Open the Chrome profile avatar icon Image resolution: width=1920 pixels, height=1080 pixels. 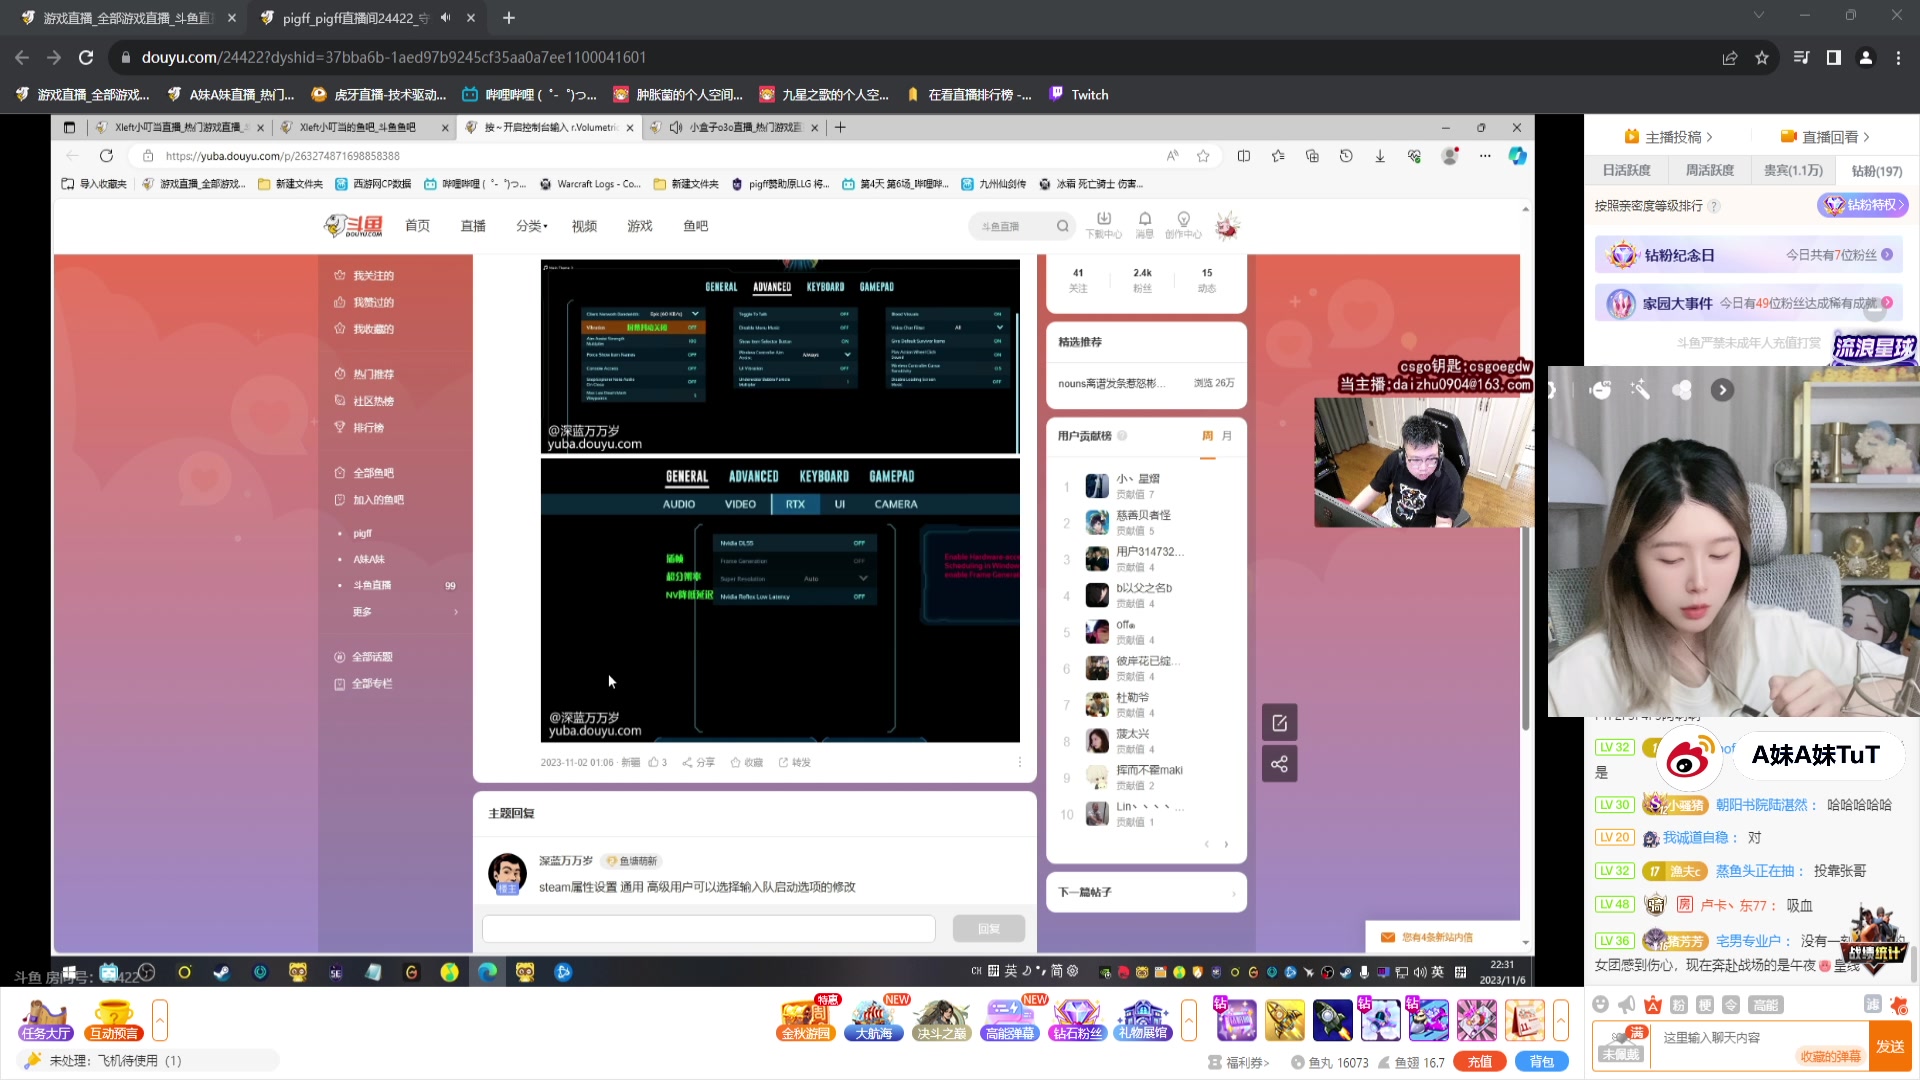click(1866, 58)
